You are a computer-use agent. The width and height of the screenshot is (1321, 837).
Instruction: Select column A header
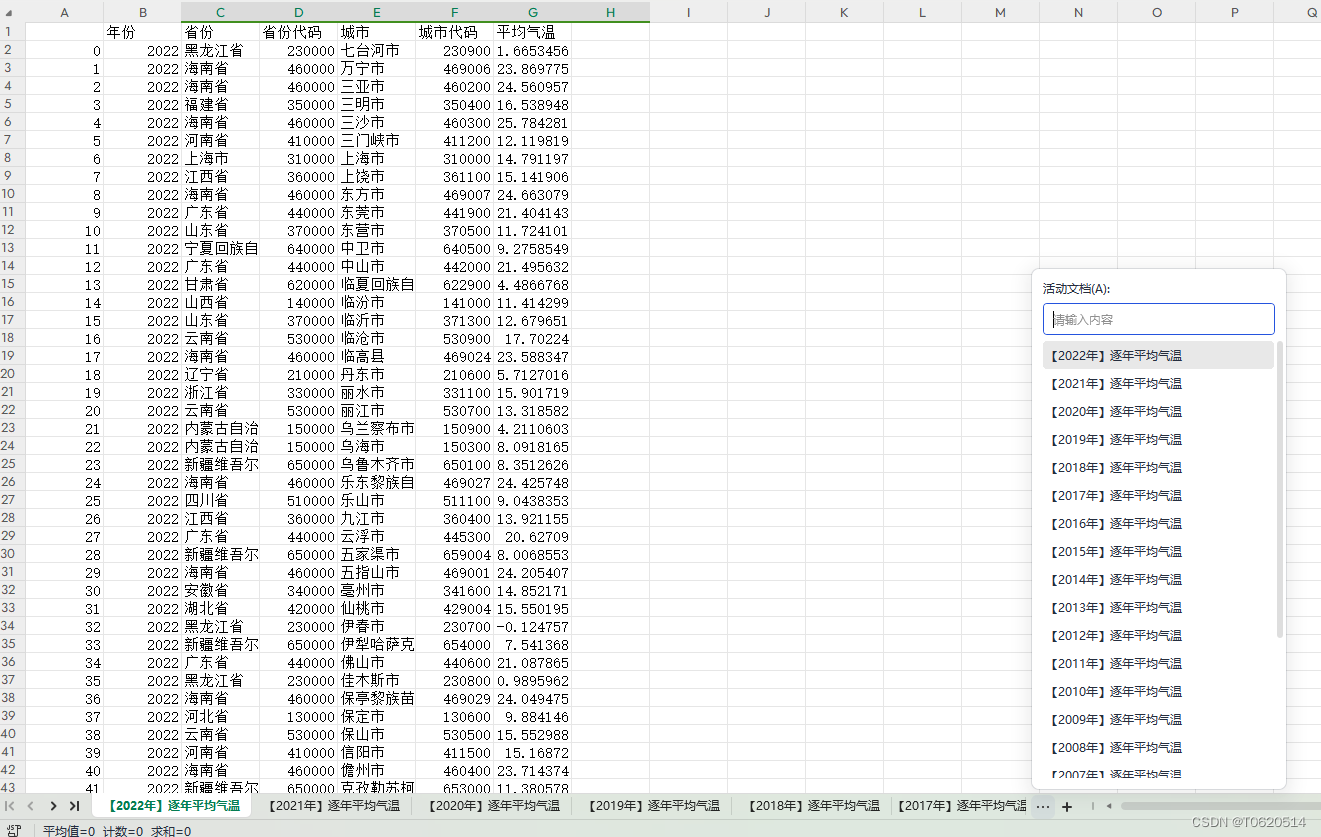tap(64, 12)
